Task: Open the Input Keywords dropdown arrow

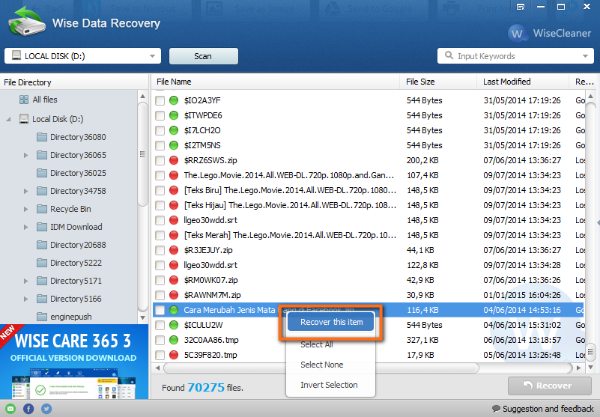Action: coord(585,56)
